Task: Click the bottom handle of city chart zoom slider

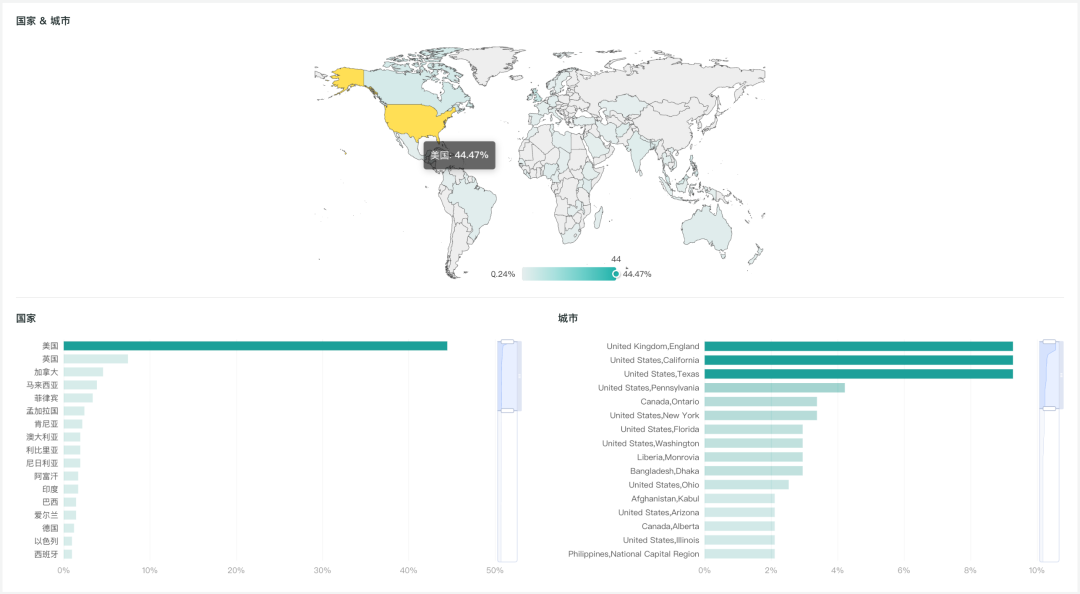Action: coord(1049,409)
